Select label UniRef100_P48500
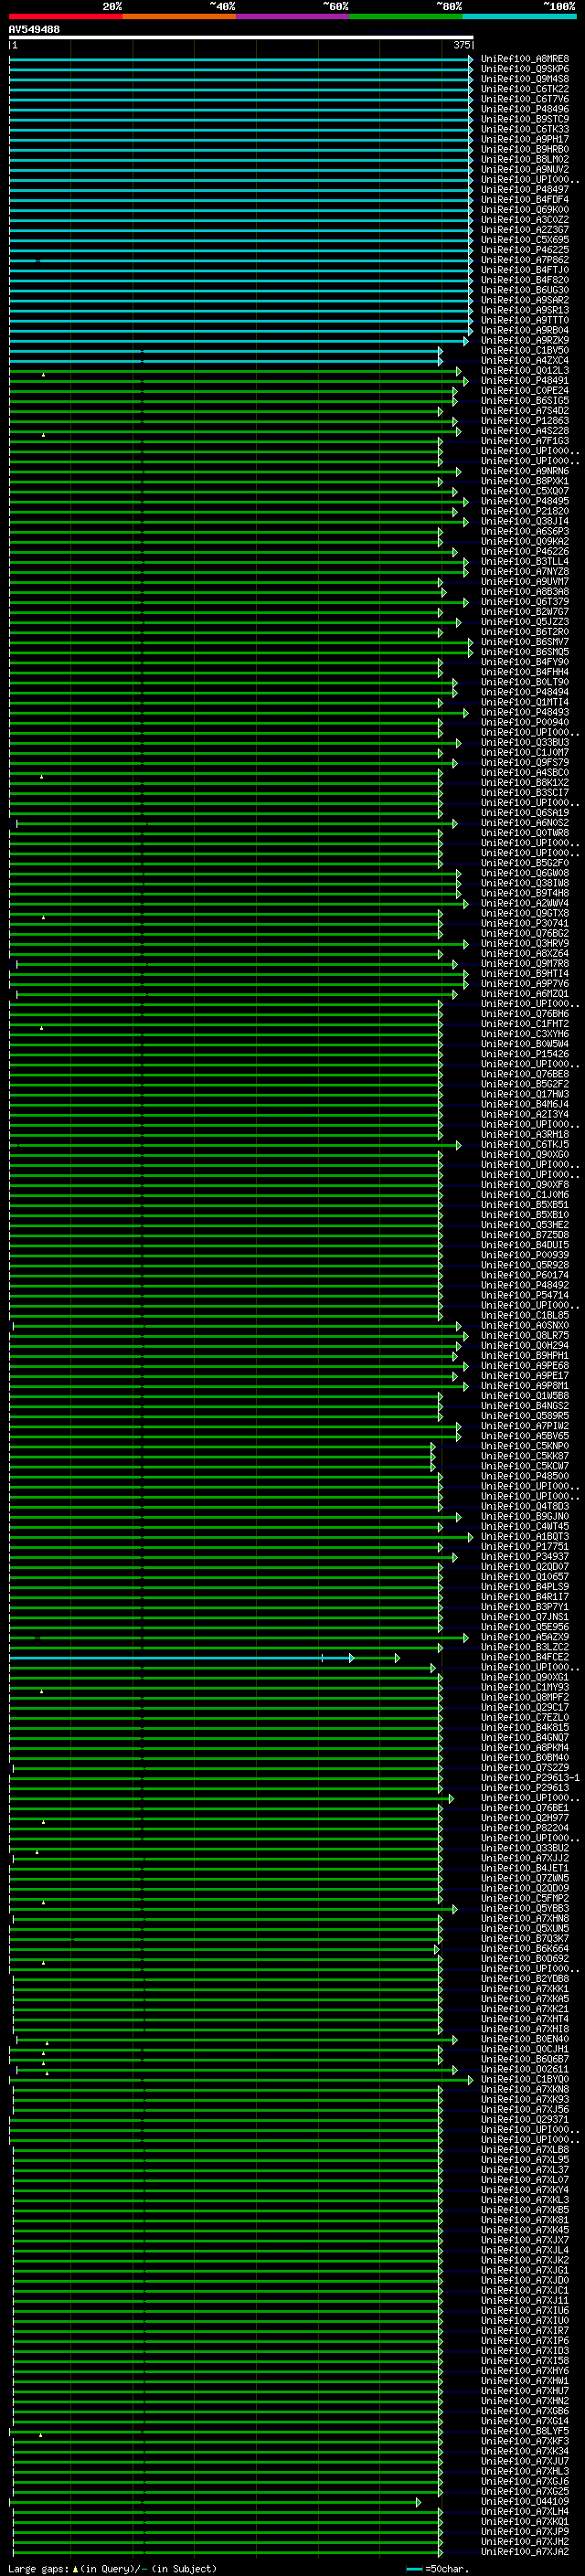585x2576 pixels. pyautogui.click(x=525, y=1476)
